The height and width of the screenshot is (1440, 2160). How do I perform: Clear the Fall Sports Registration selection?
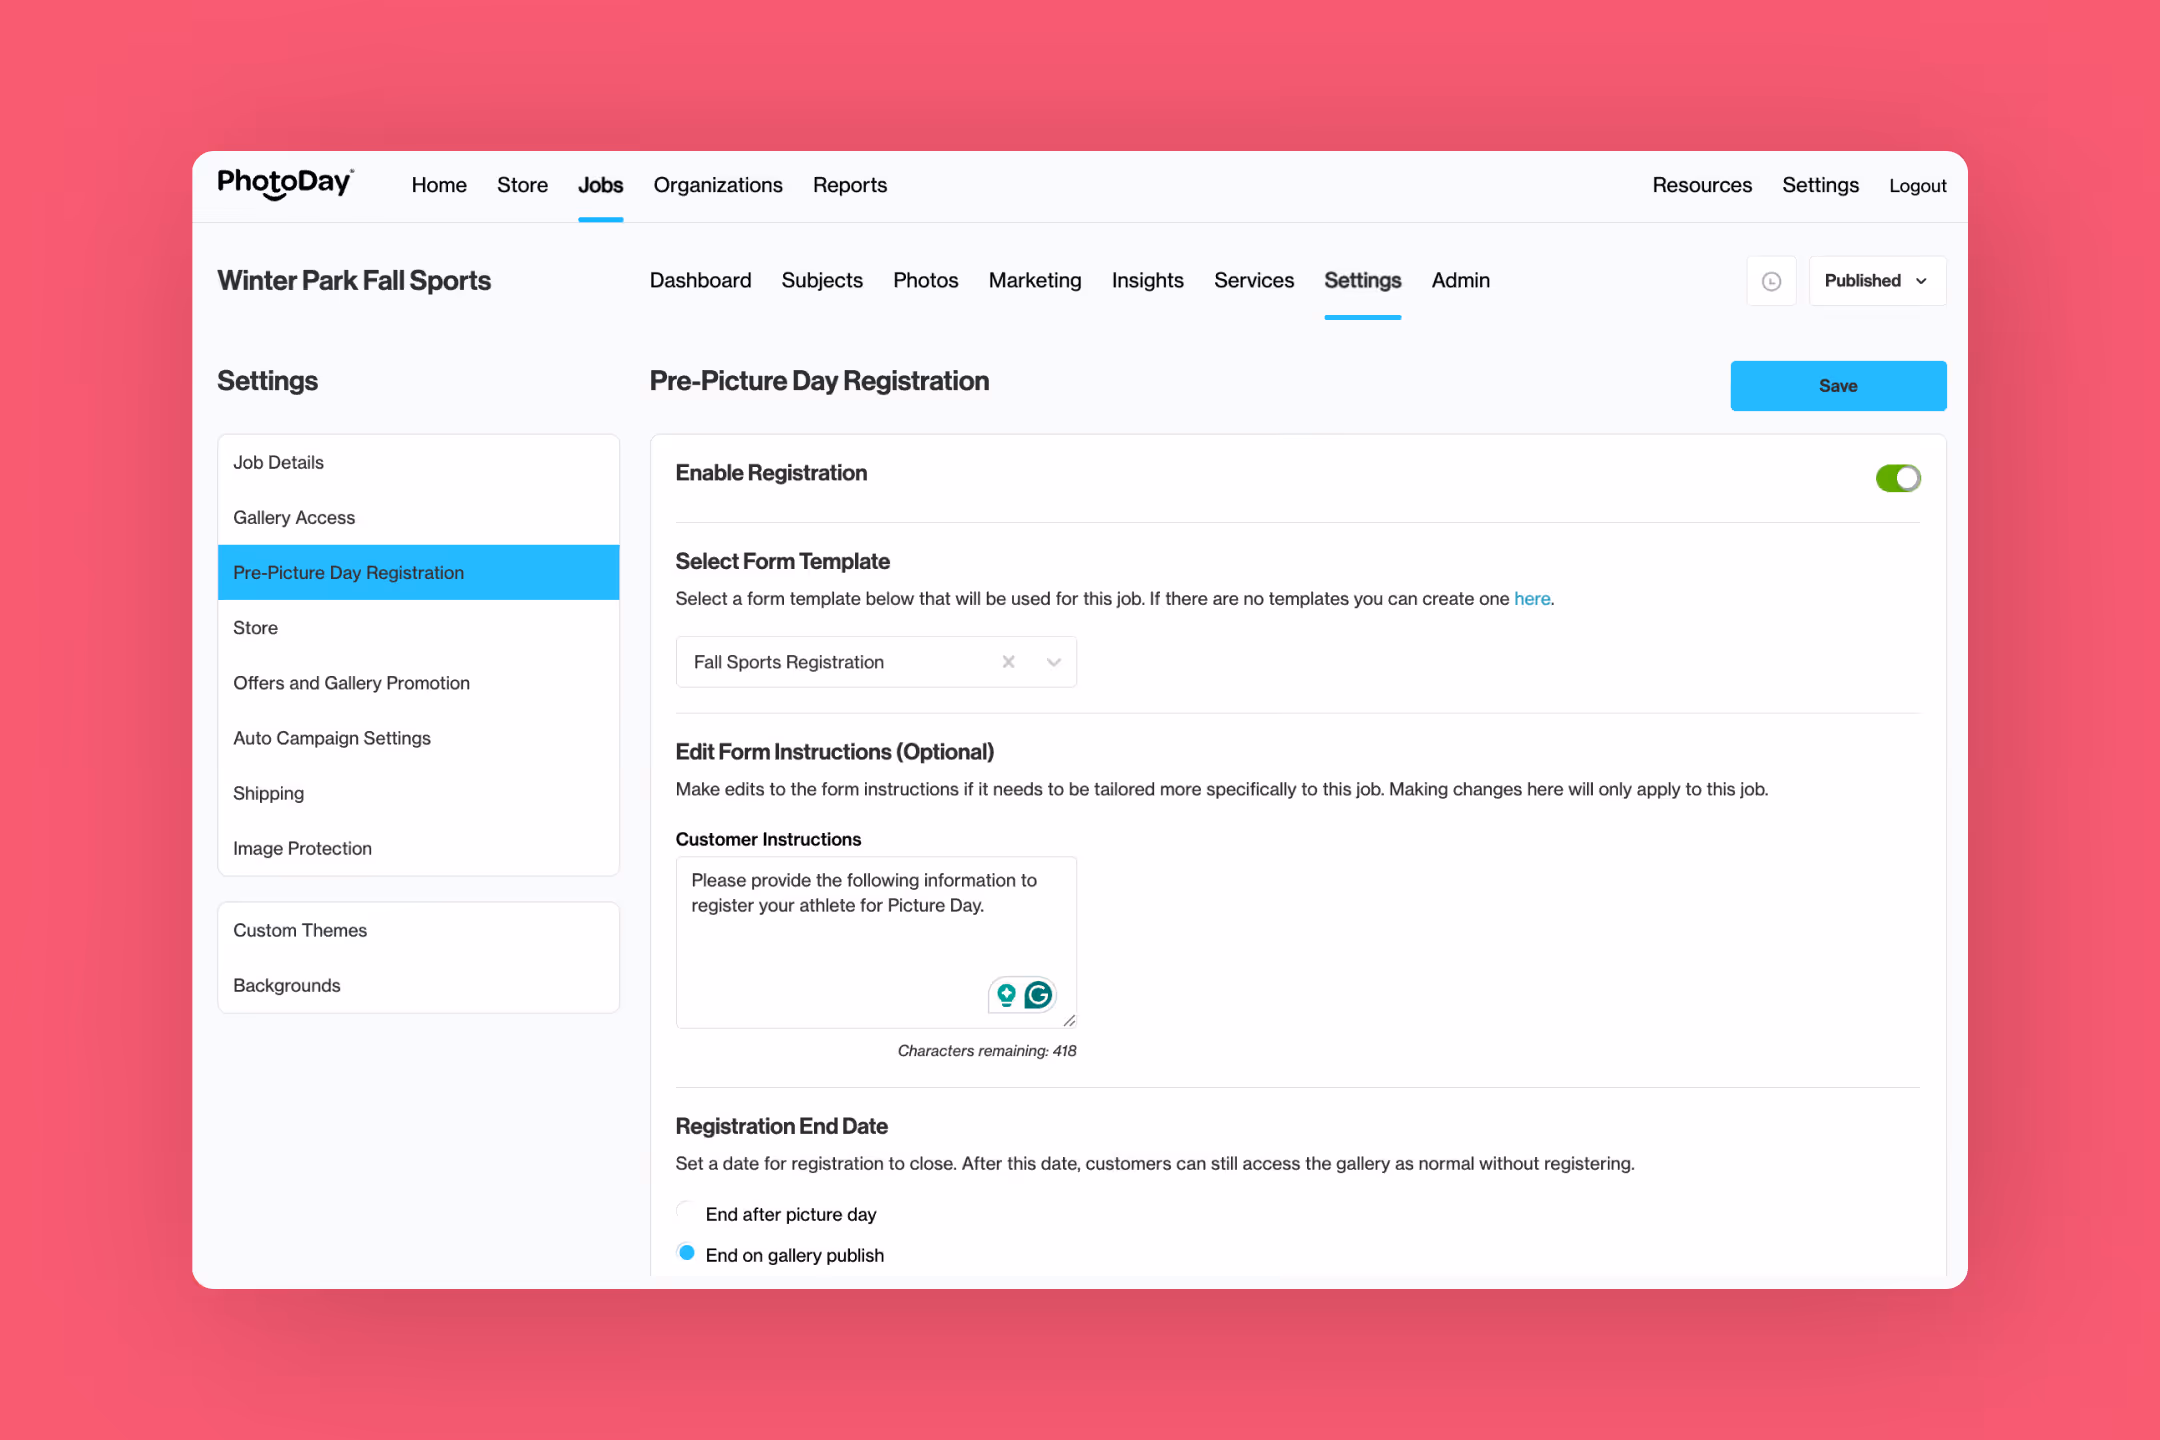point(1008,662)
